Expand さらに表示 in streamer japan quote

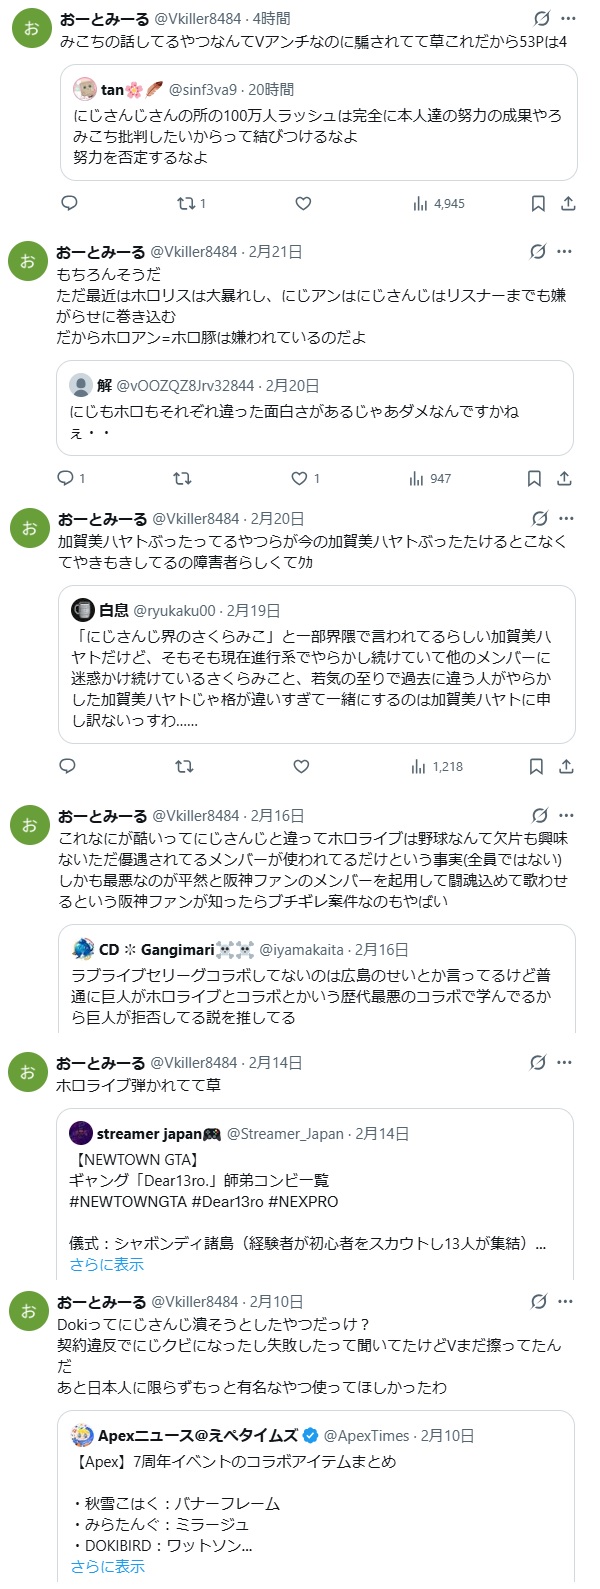tap(107, 1264)
